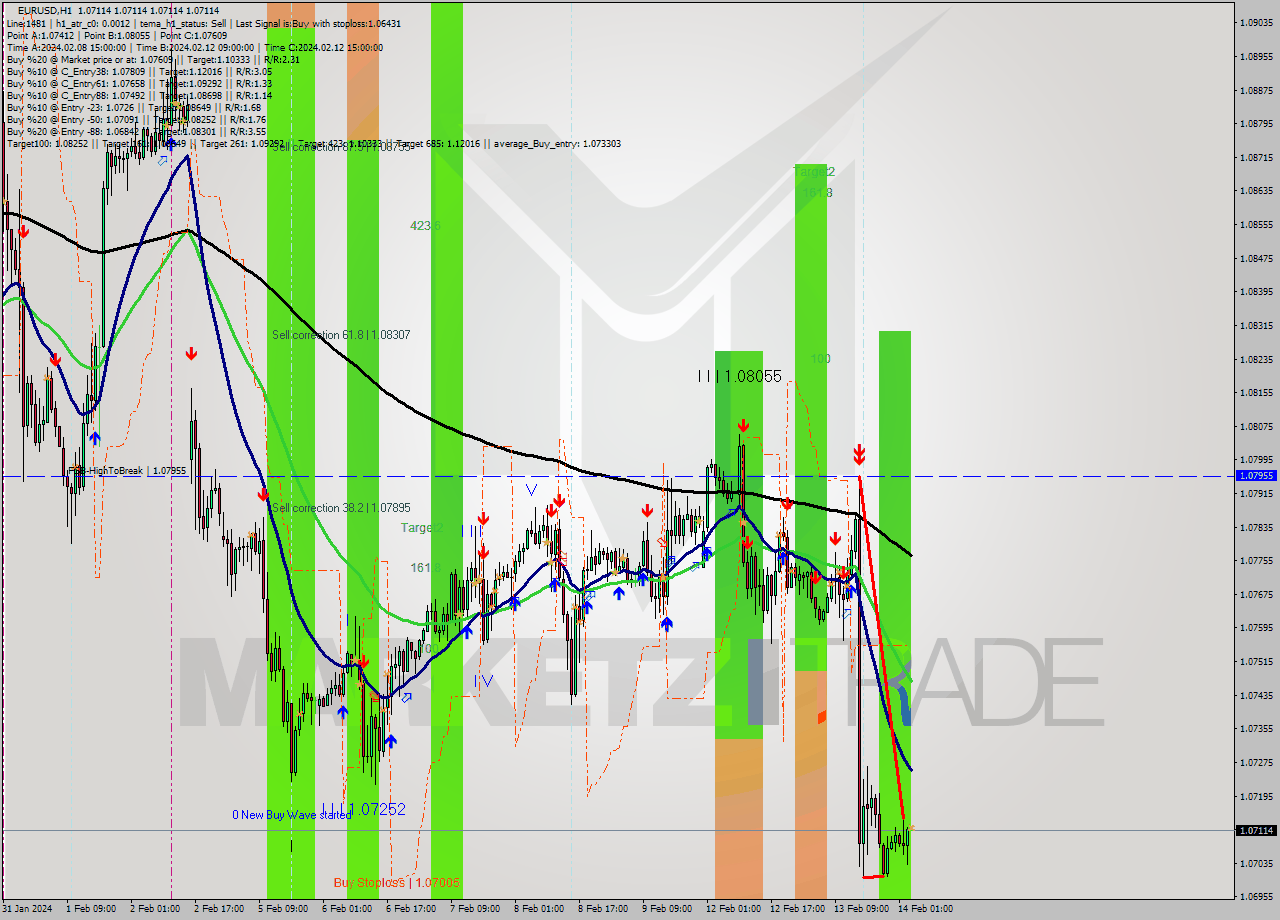Click the 1.07675 price axis value
The width and height of the screenshot is (1280, 920).
point(1256,594)
